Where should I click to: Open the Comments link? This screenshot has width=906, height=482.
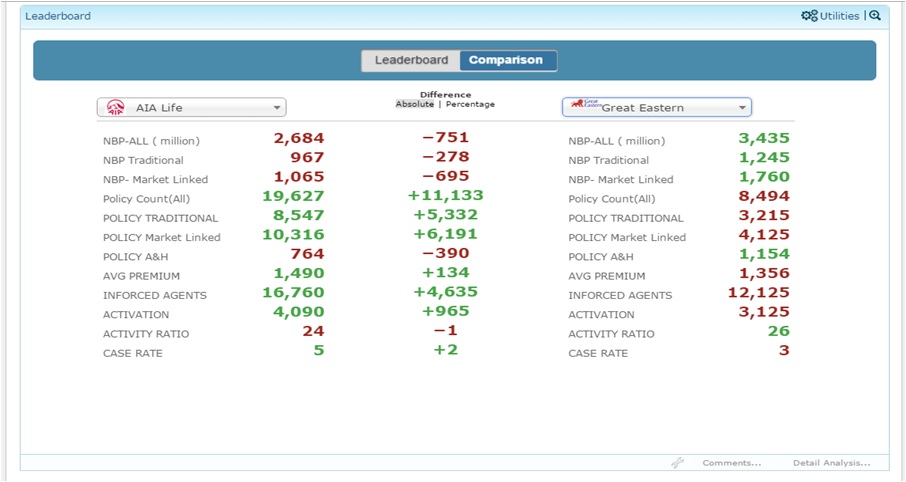tap(731, 463)
